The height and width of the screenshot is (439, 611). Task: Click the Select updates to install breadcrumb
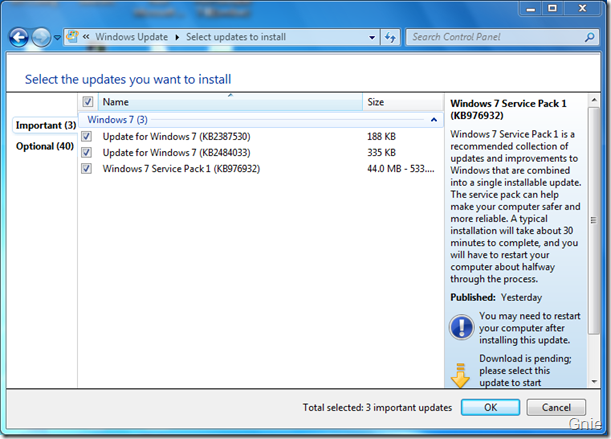236,37
